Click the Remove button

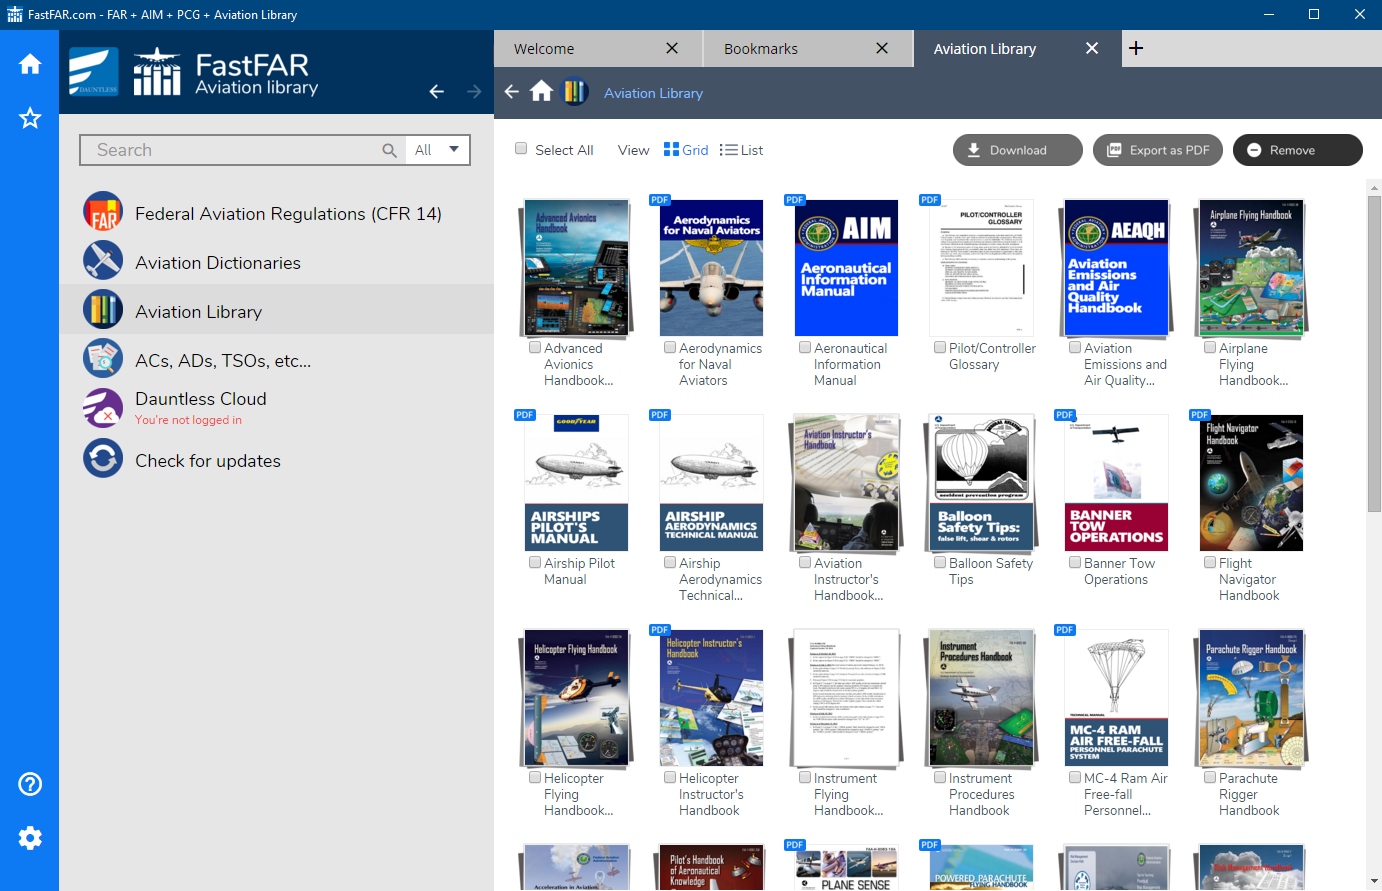click(x=1298, y=150)
